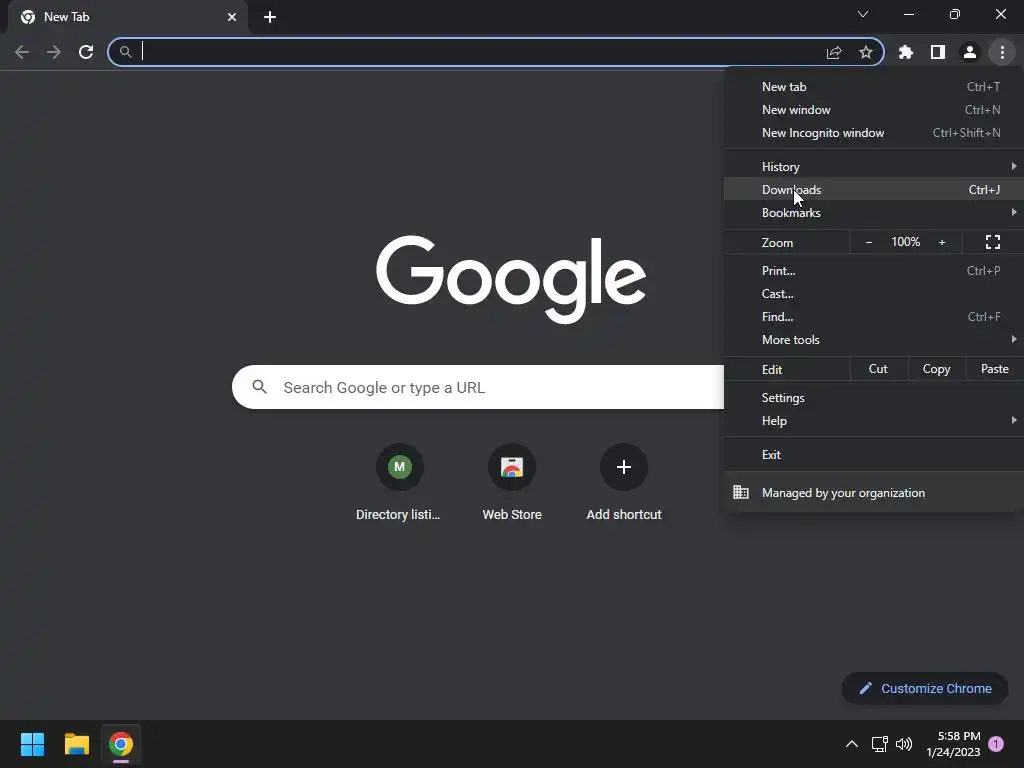Open File Explorer from the taskbar
The height and width of the screenshot is (768, 1024).
click(x=76, y=744)
